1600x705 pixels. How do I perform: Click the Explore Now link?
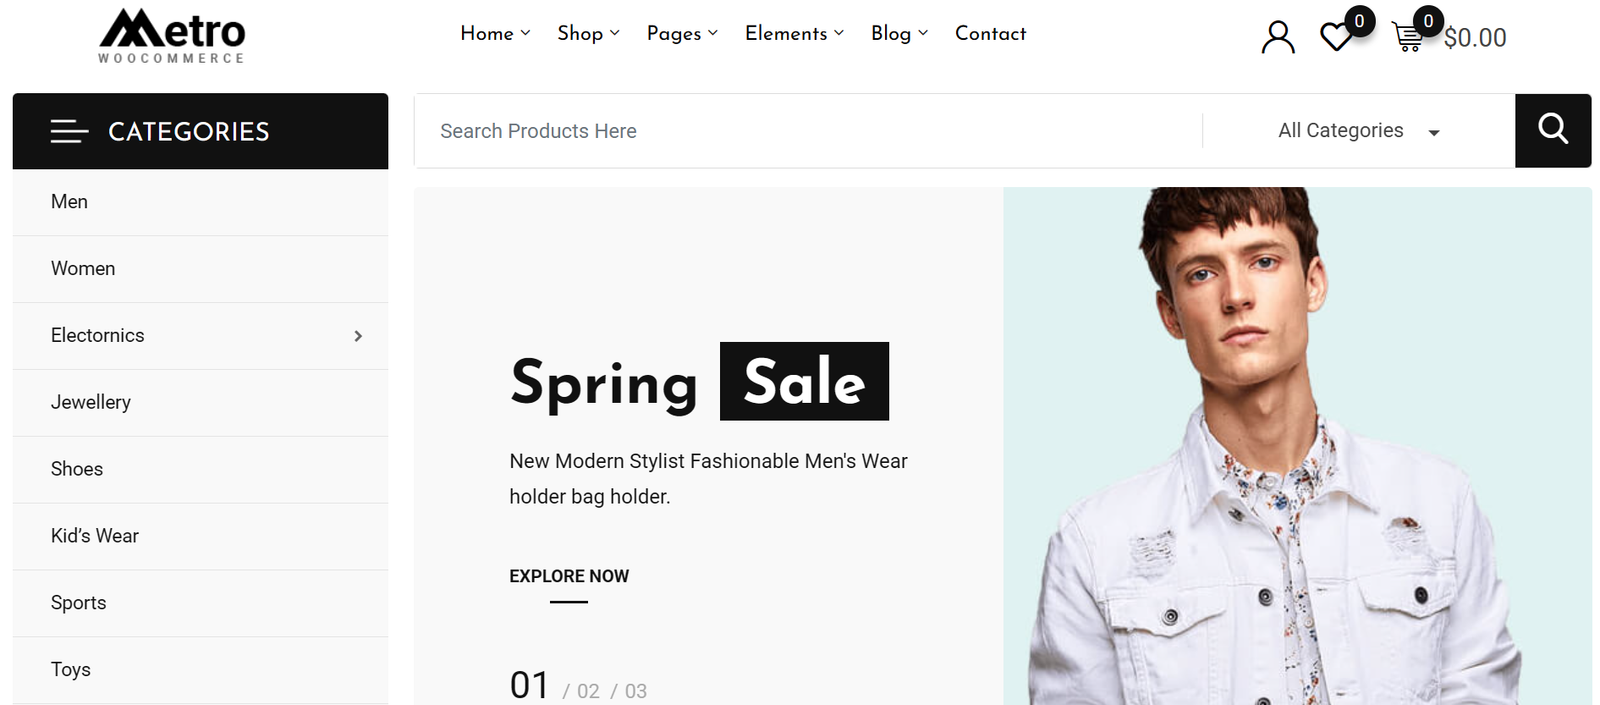tap(569, 576)
